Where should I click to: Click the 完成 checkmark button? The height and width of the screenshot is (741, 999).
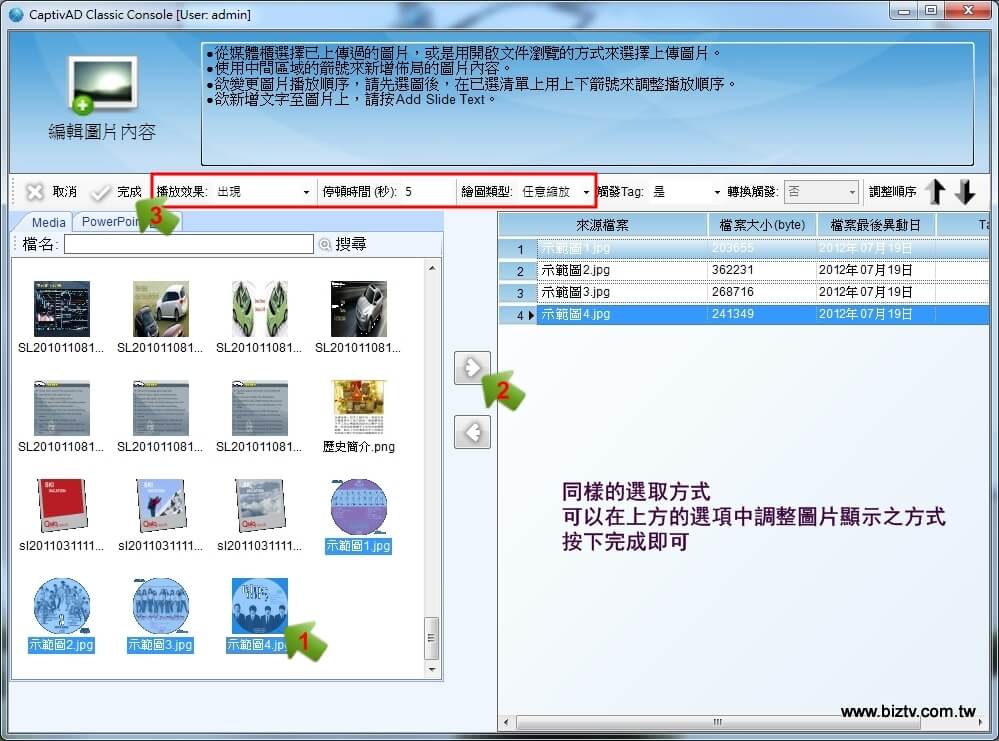(x=117, y=192)
